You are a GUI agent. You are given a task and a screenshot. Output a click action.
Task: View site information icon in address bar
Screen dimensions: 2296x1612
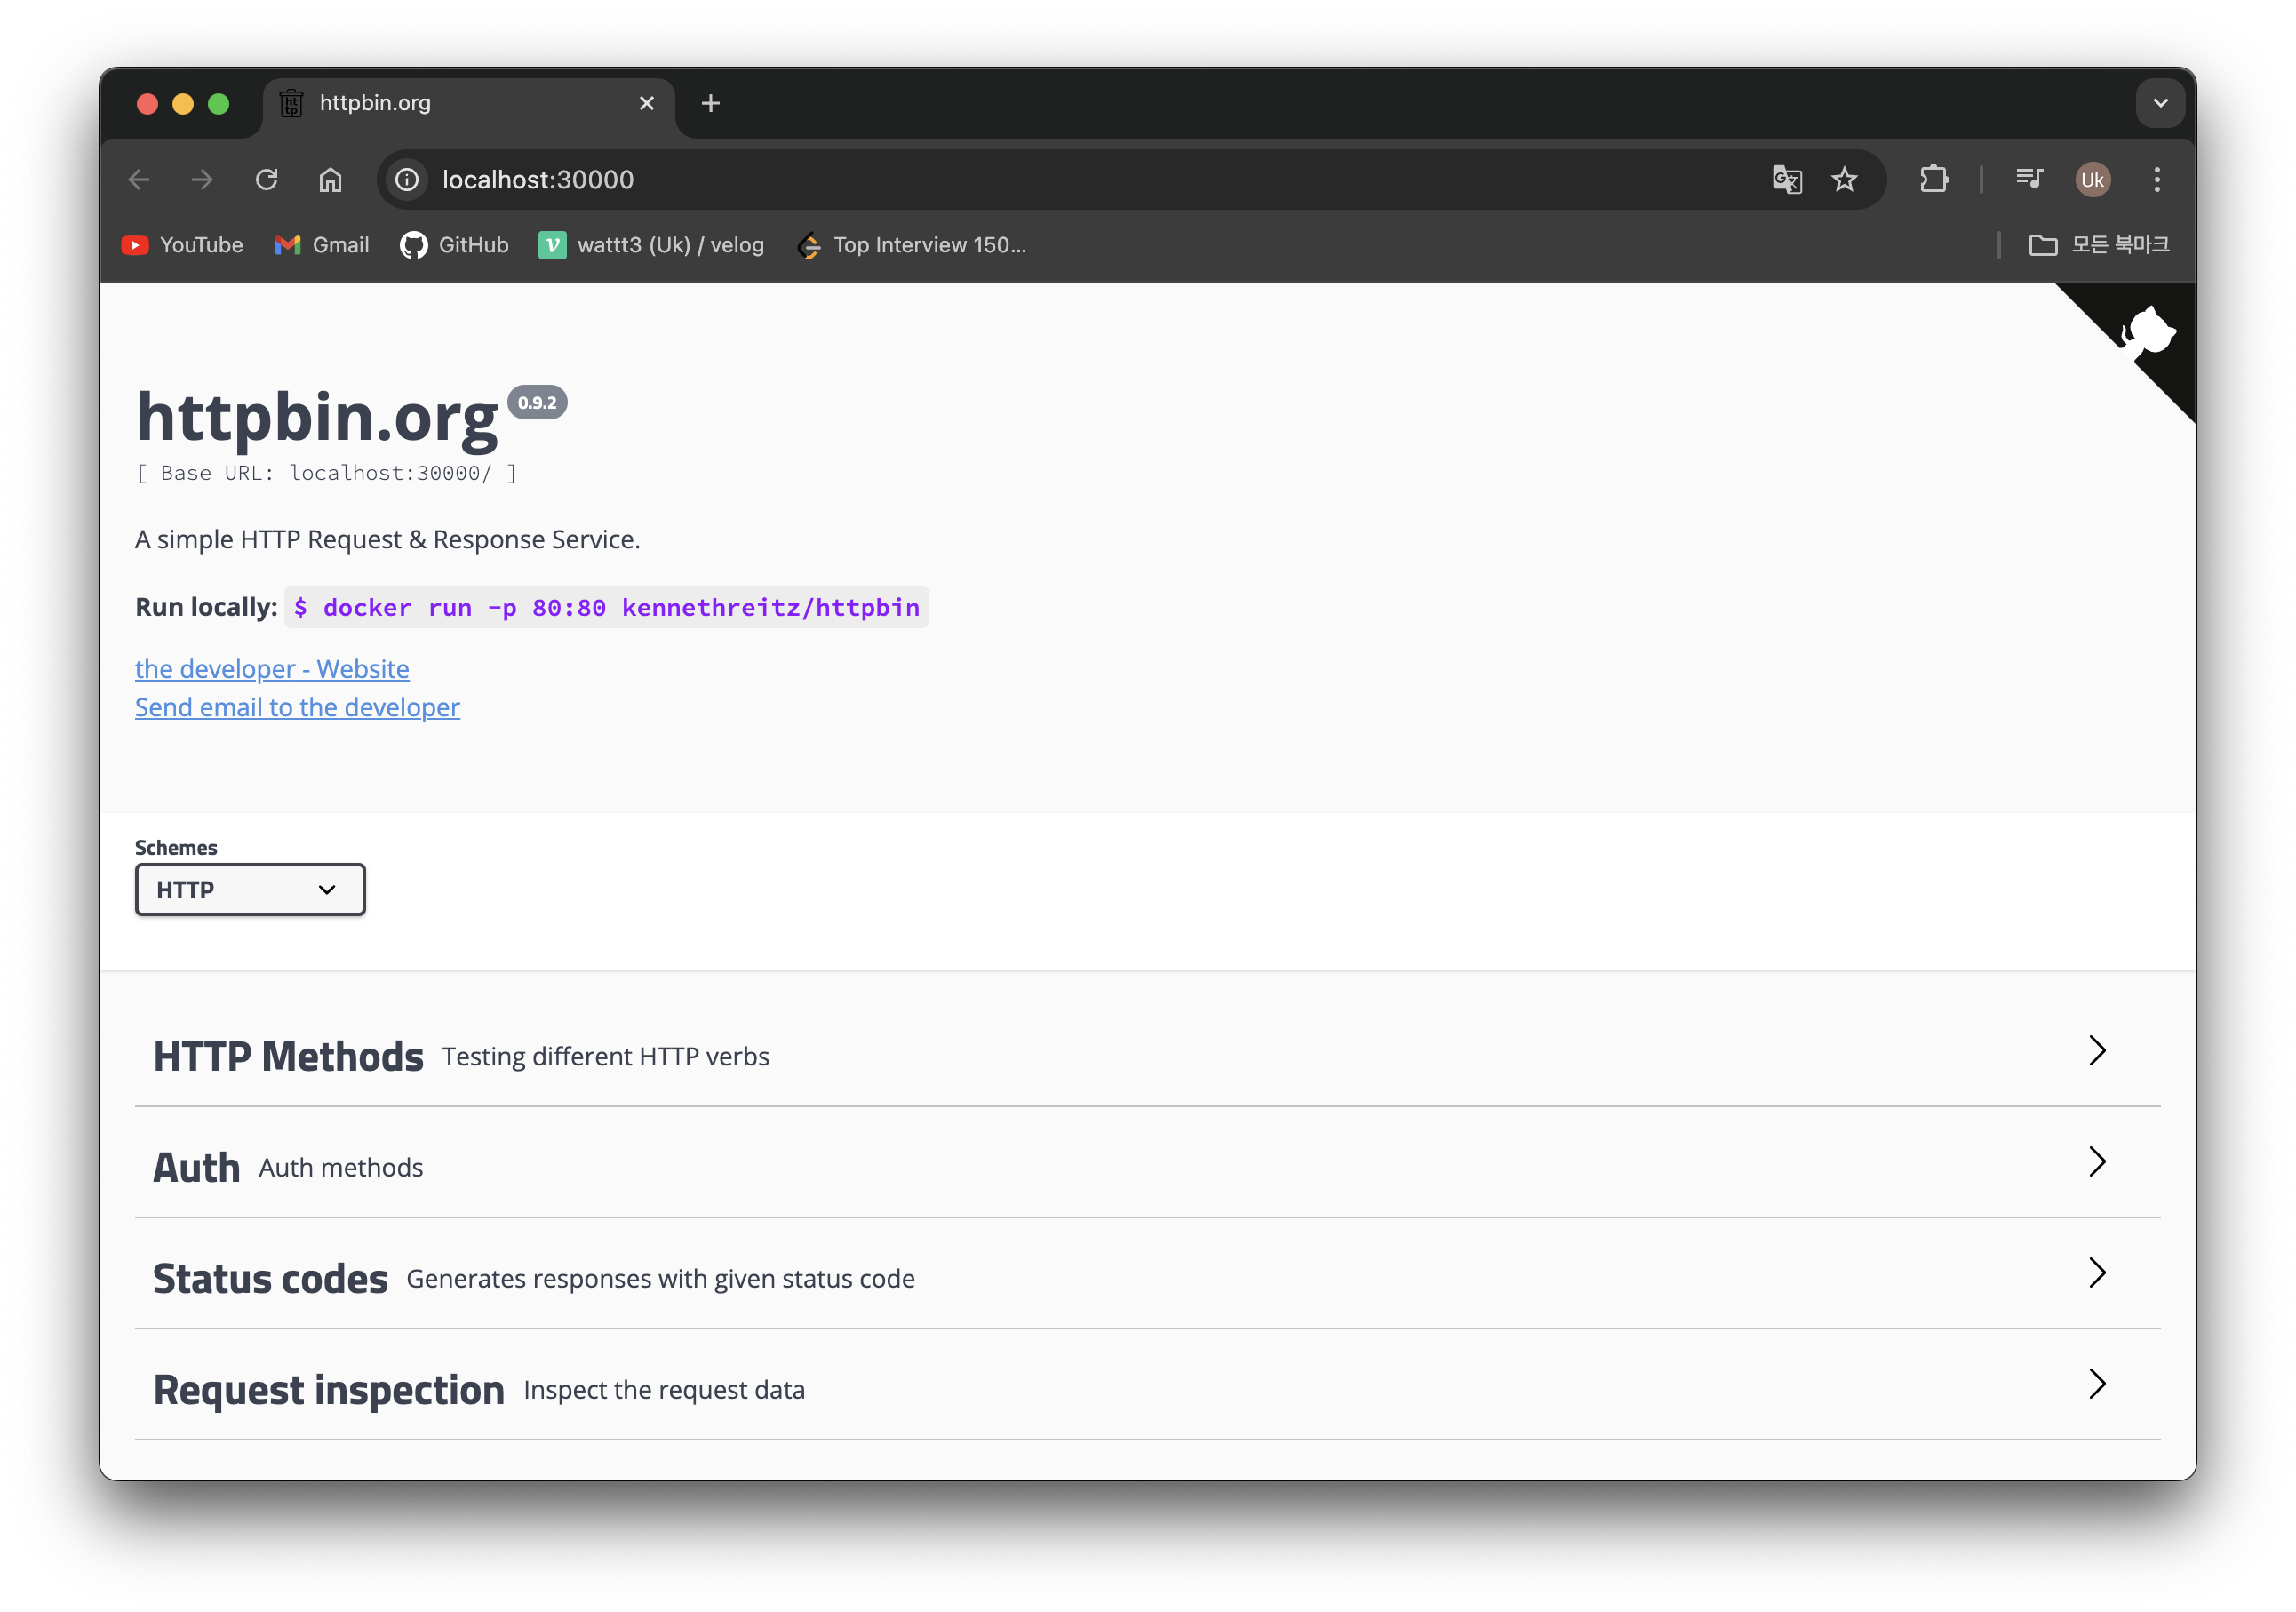[407, 180]
